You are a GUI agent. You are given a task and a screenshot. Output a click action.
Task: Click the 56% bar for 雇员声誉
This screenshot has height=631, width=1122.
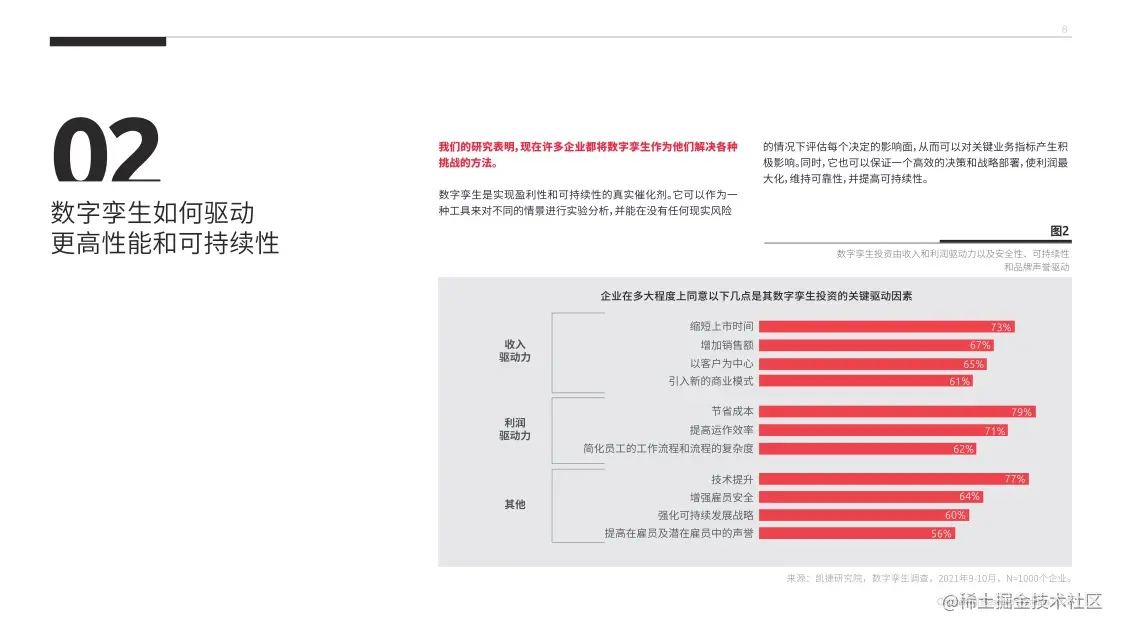tap(857, 533)
